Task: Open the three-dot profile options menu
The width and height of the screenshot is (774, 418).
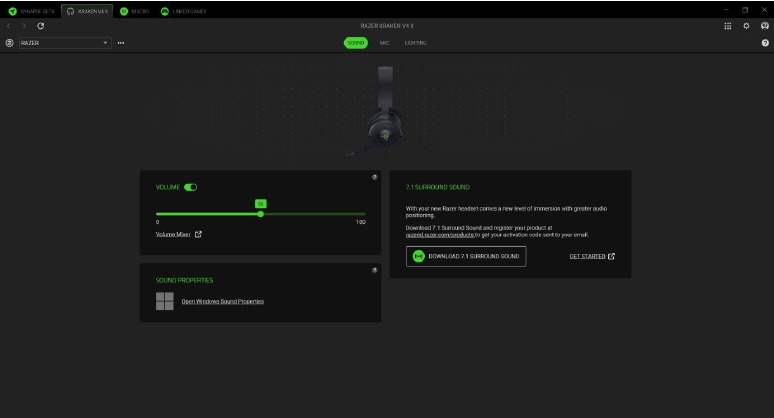Action: click(x=121, y=43)
